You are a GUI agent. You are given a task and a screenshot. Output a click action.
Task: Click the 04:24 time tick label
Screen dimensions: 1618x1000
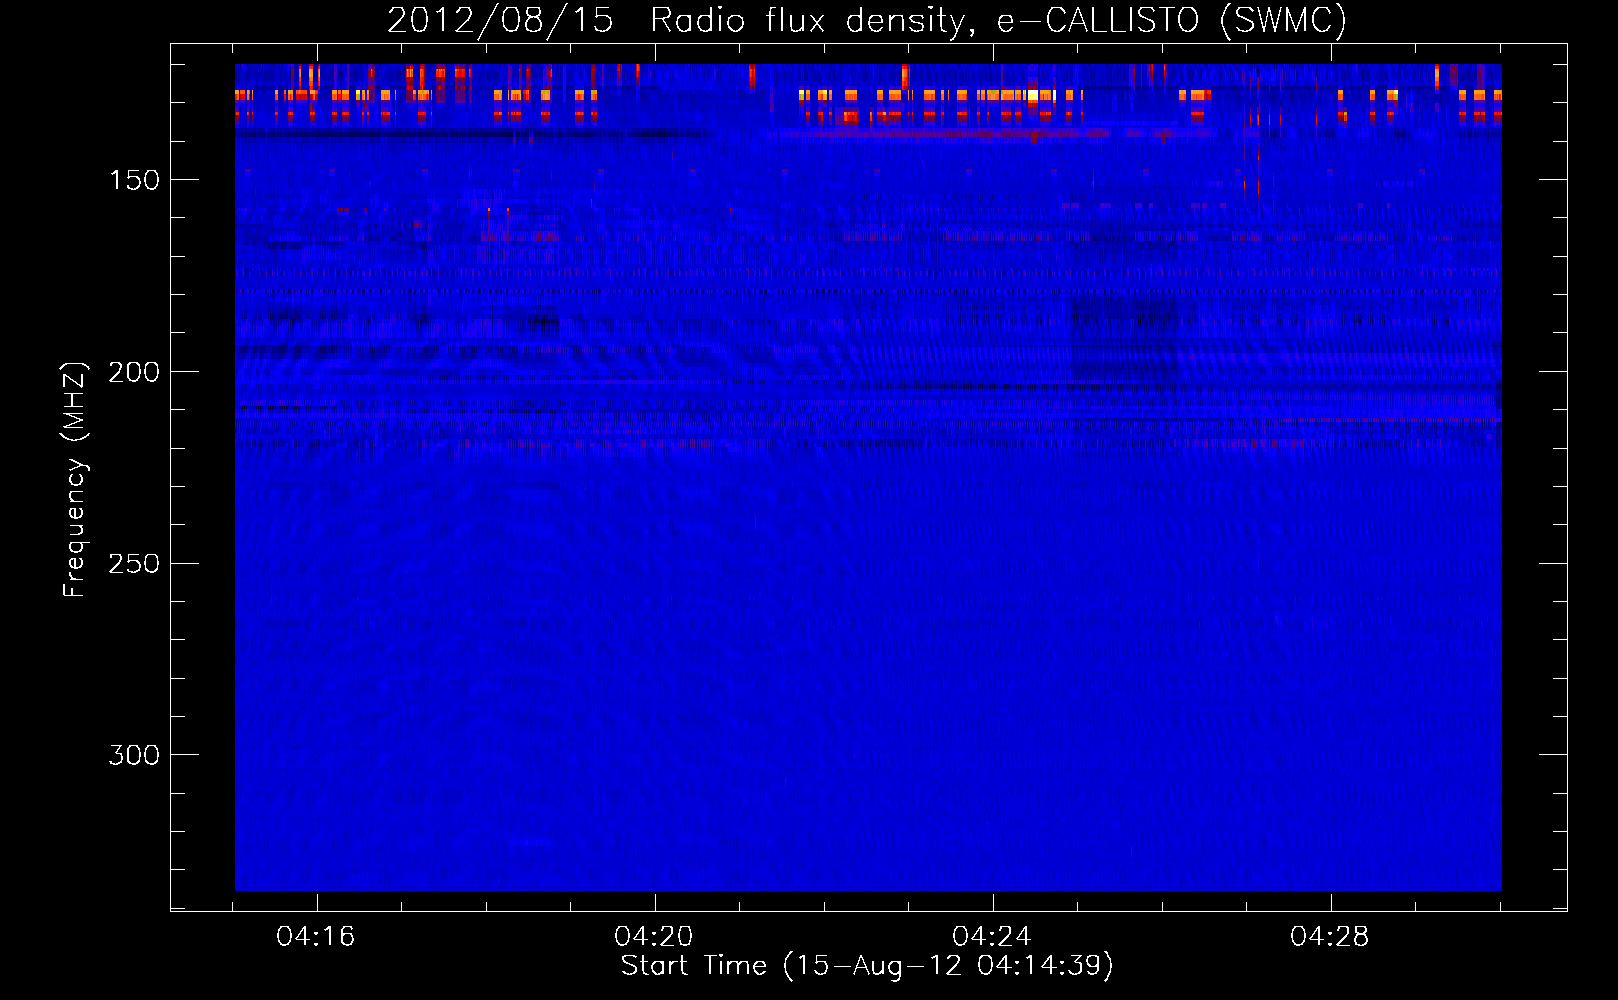[x=992, y=937]
